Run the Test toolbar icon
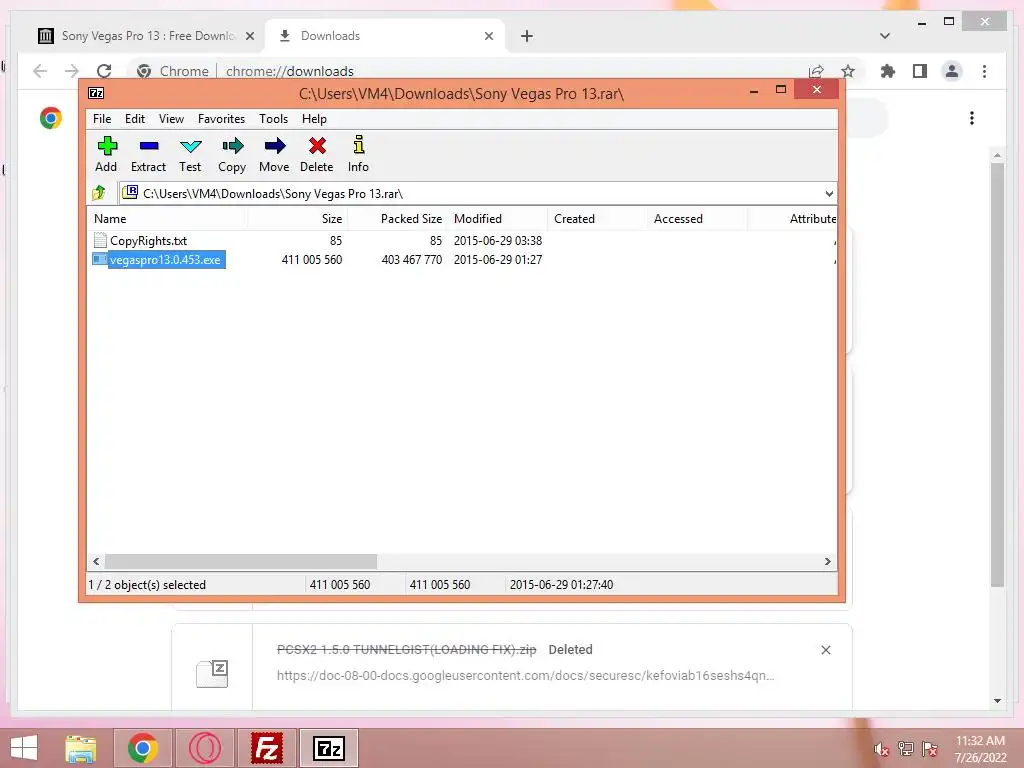The image size is (1024, 768). [190, 154]
